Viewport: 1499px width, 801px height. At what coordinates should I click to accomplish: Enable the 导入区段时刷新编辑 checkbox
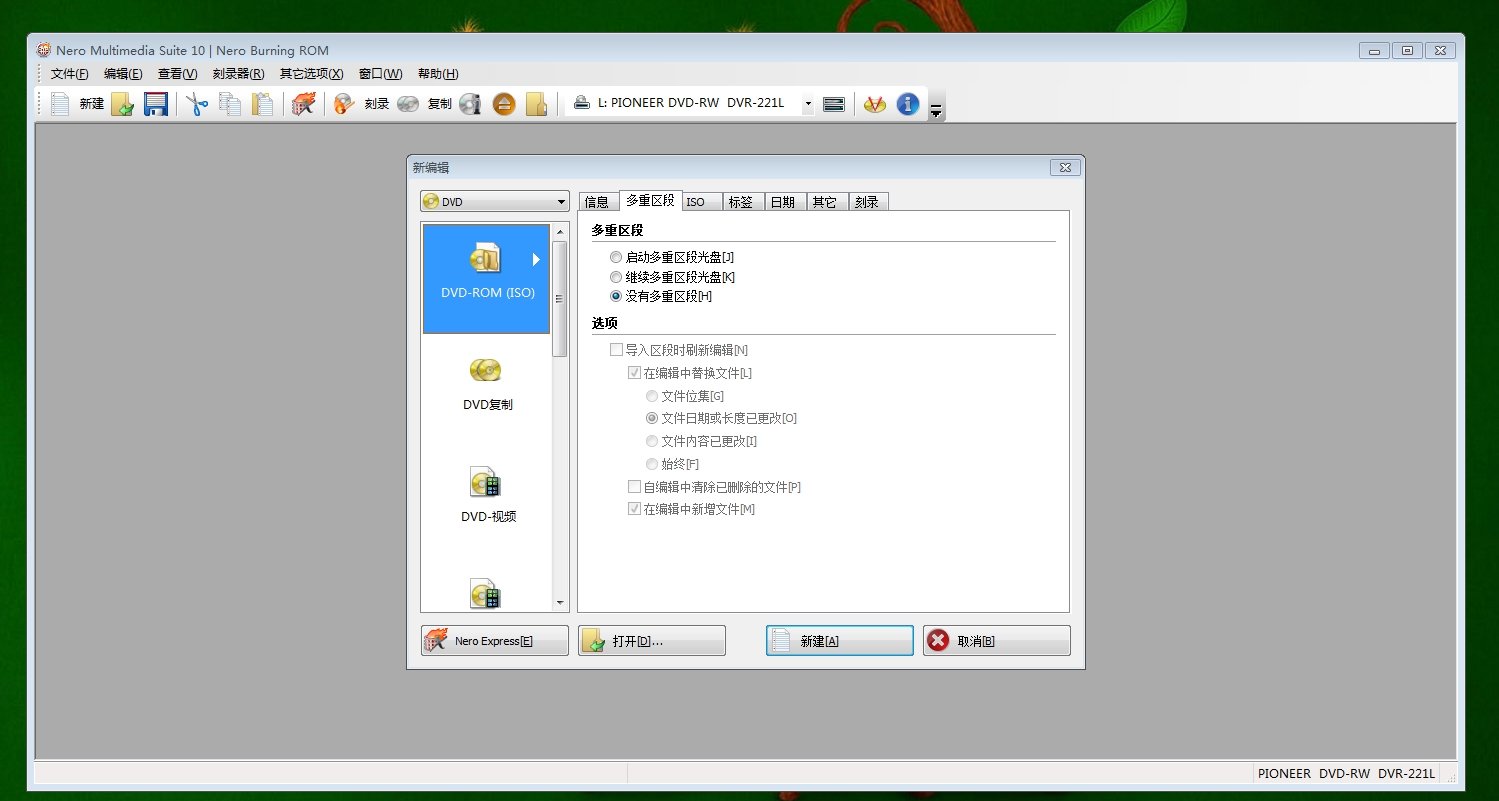pos(616,349)
